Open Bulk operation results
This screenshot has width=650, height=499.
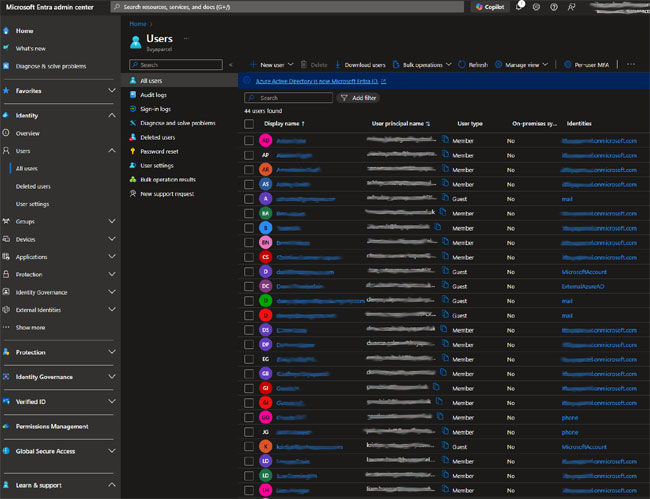pyautogui.click(x=168, y=179)
